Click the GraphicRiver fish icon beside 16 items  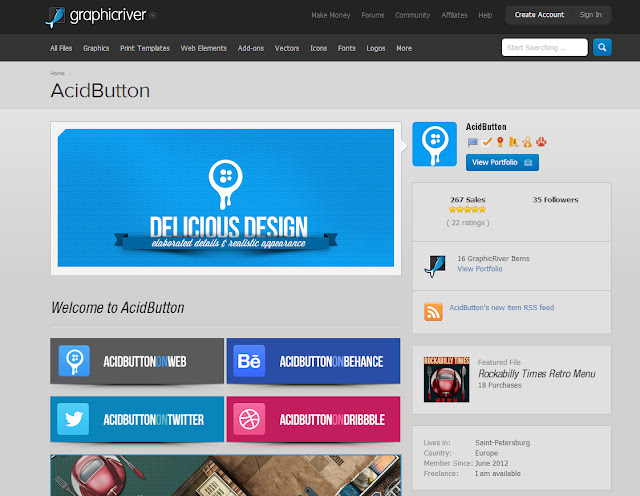[435, 266]
